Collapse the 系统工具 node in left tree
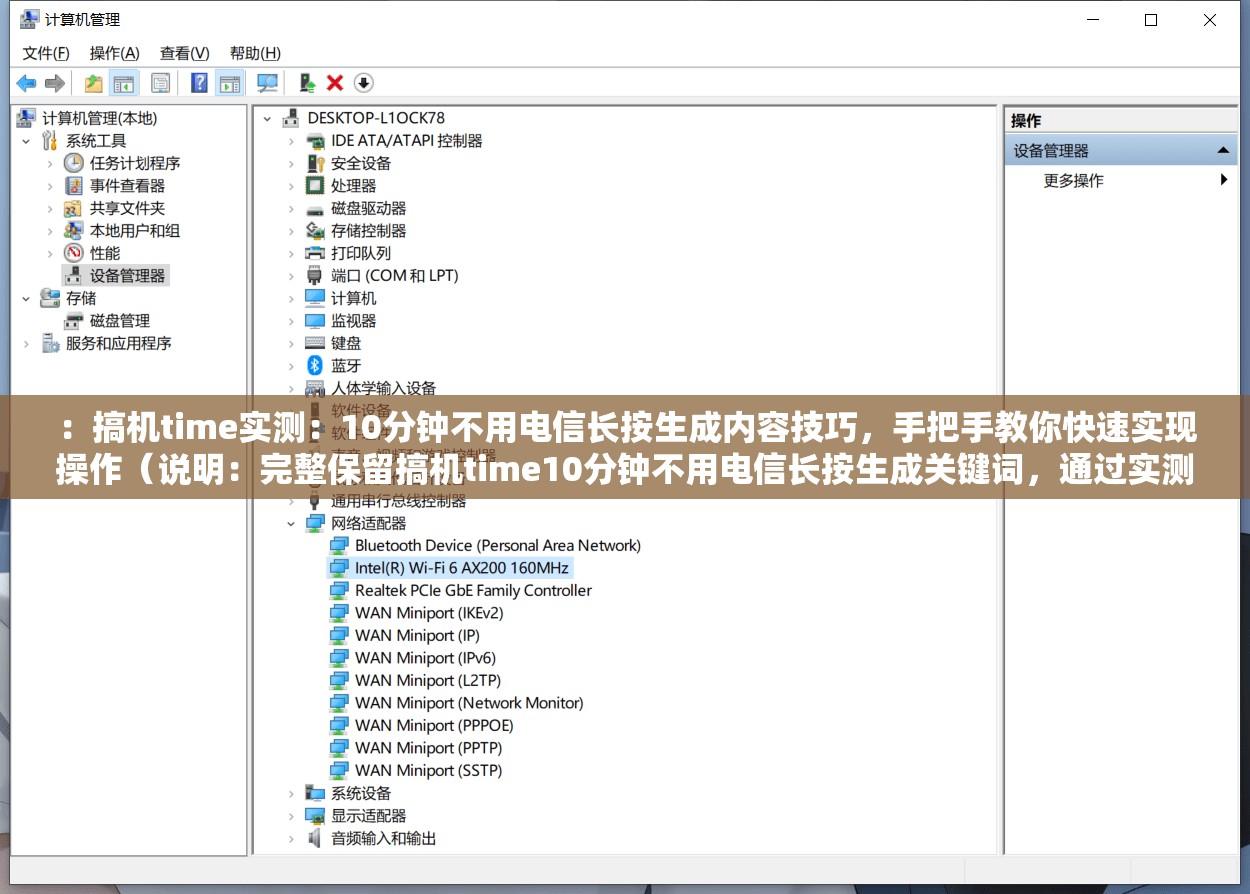 [26, 141]
